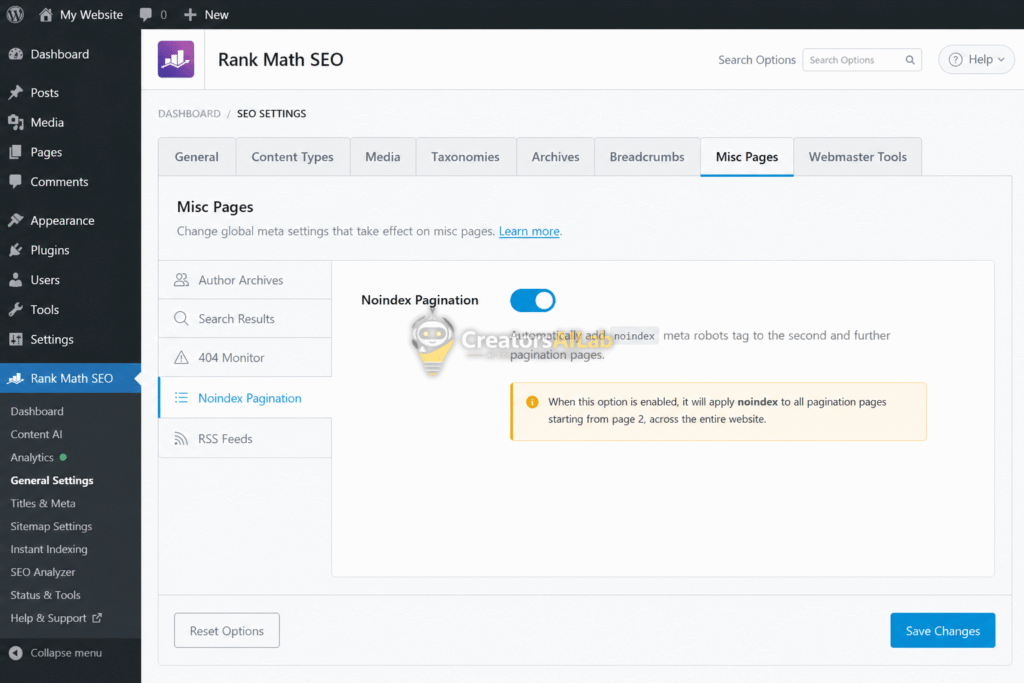The width and height of the screenshot is (1024, 683).
Task: Open Author Archives section
Action: pyautogui.click(x=246, y=280)
